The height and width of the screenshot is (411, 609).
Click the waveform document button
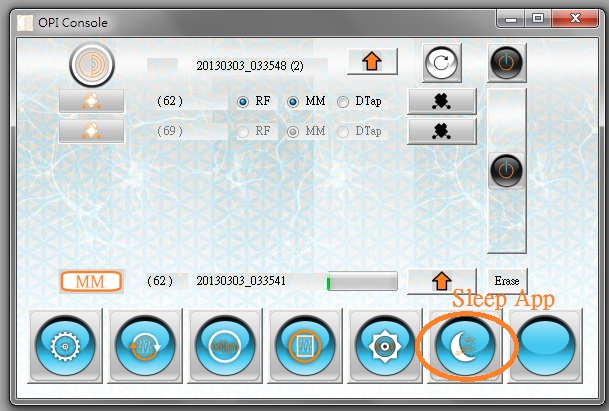coord(305,346)
